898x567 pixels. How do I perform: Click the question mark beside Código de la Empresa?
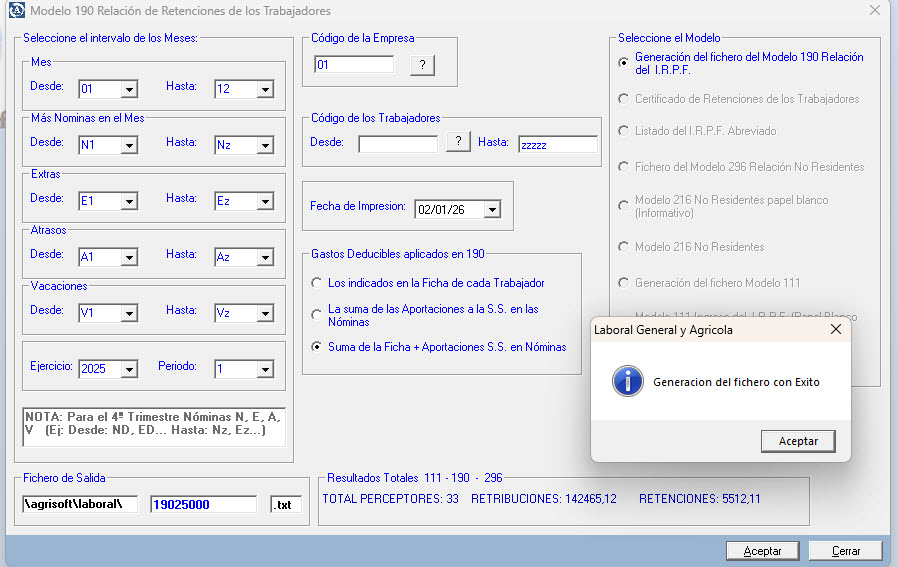[422, 65]
